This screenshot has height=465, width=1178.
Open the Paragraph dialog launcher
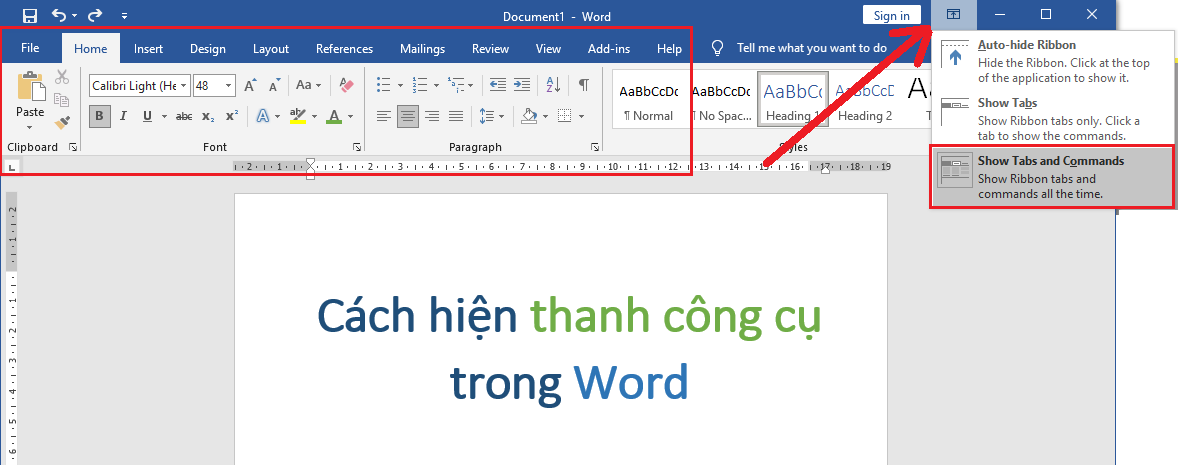595,147
